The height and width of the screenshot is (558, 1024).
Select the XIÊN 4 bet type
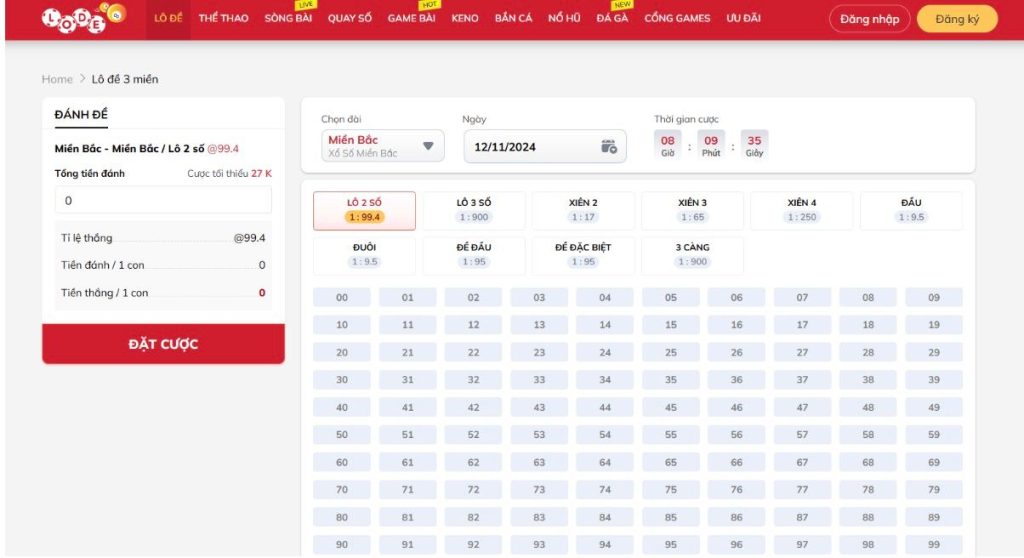click(x=802, y=210)
